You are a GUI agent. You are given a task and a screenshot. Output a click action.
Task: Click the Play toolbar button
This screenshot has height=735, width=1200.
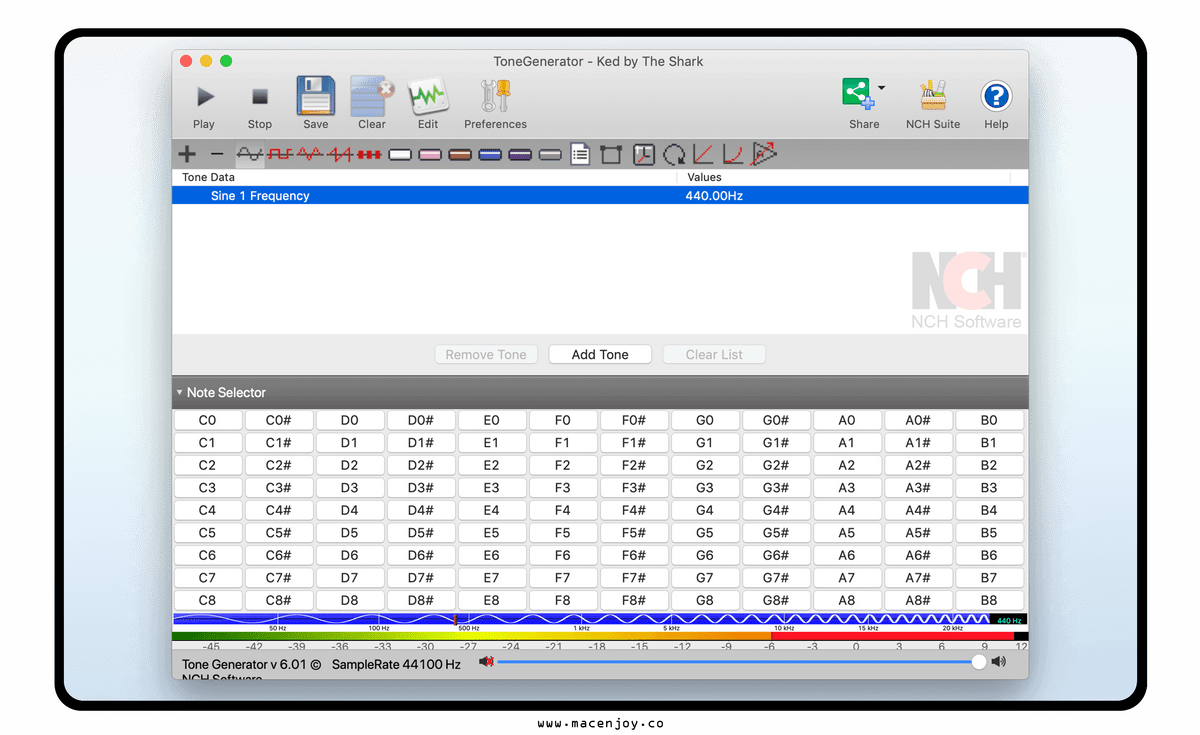(204, 104)
